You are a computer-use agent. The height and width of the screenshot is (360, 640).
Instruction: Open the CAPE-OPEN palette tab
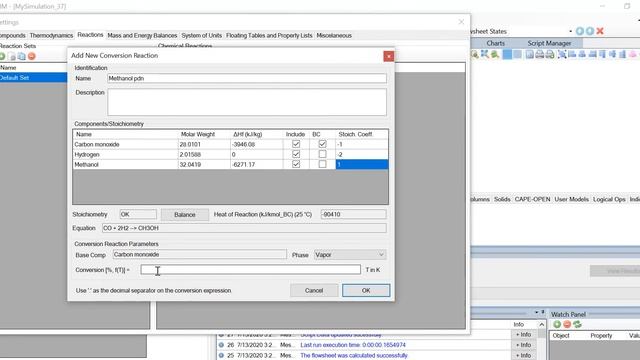[532, 199]
